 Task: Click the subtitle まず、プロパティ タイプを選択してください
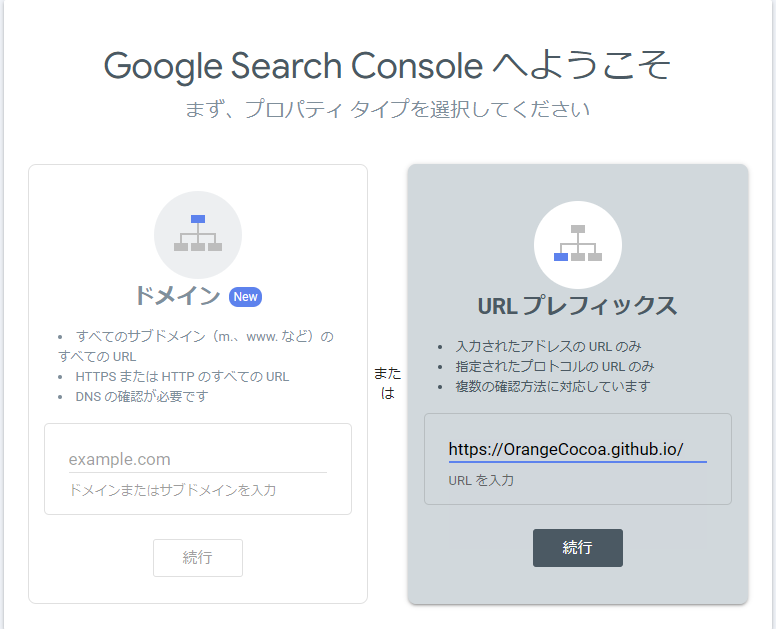(x=388, y=109)
